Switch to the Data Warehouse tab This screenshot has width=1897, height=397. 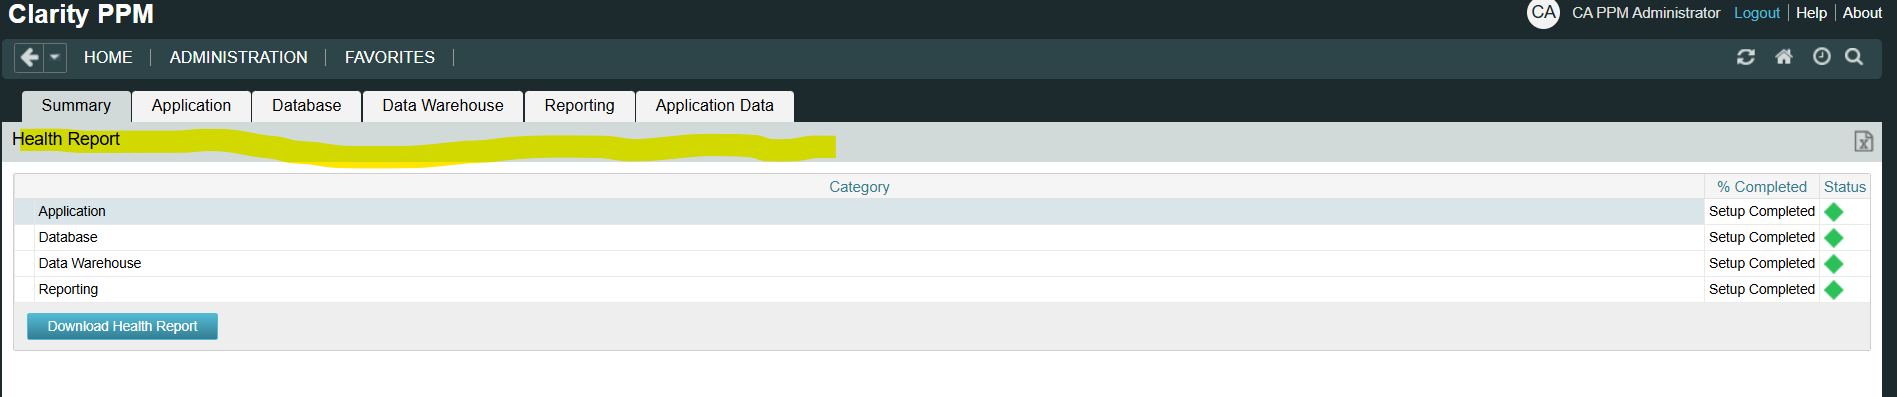[443, 106]
